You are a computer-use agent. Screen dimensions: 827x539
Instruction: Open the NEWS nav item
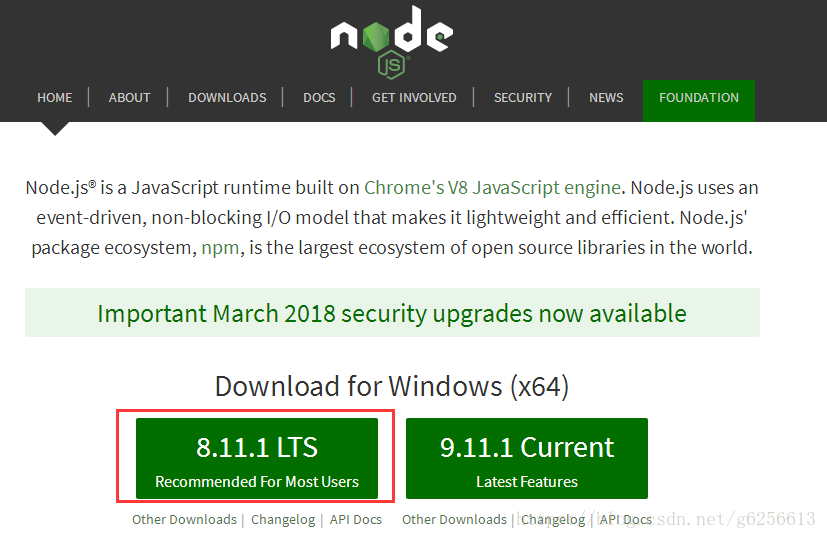pyautogui.click(x=606, y=98)
